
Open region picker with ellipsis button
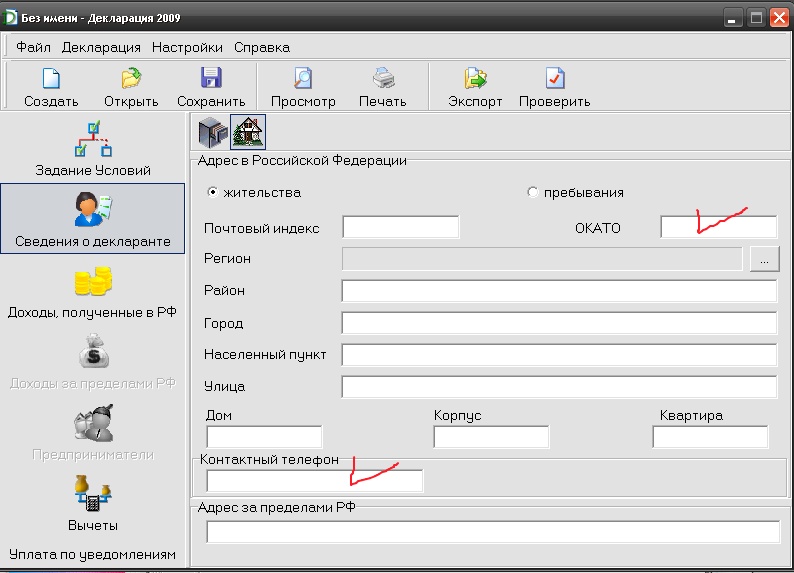click(x=764, y=259)
